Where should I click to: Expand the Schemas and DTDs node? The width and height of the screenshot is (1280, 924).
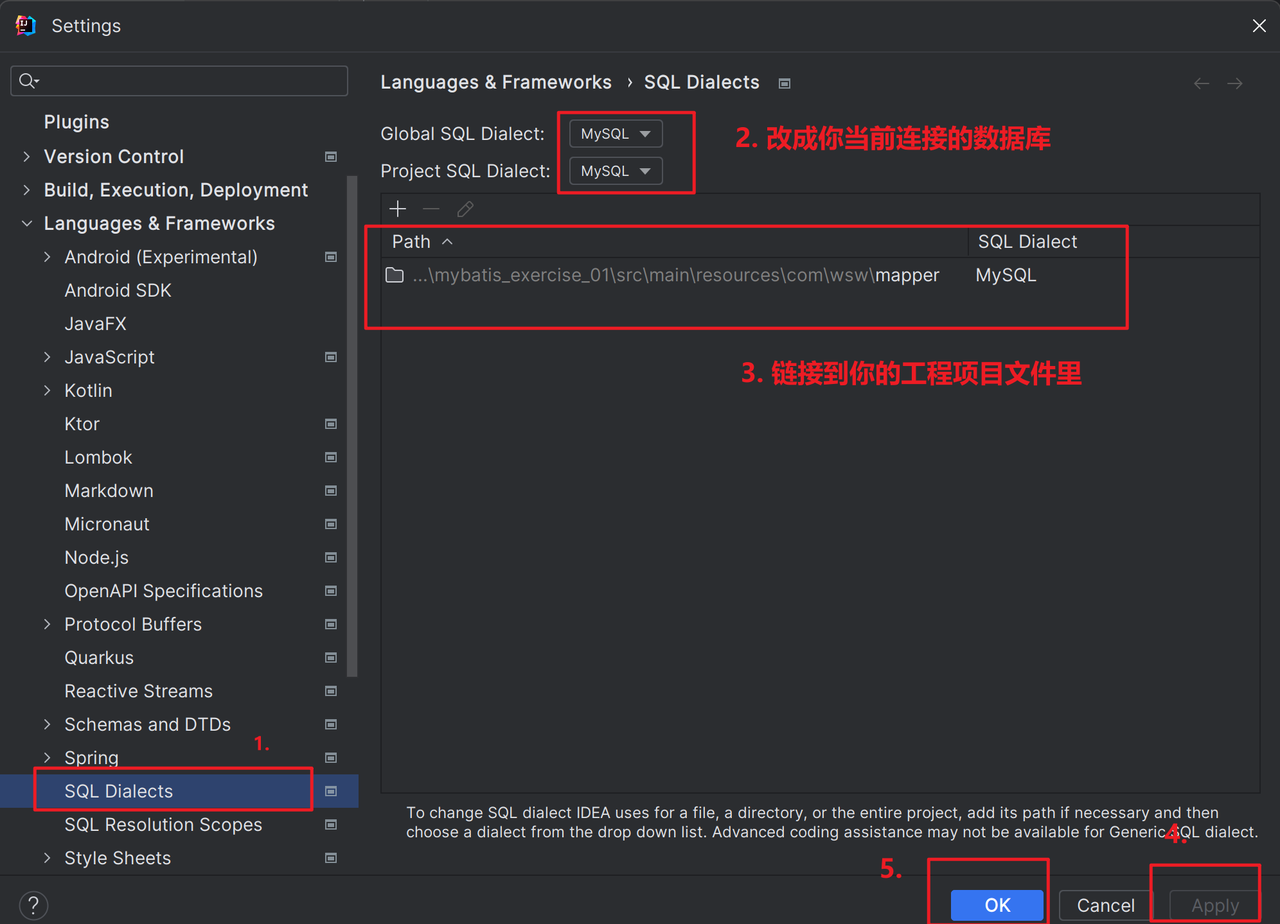click(47, 724)
